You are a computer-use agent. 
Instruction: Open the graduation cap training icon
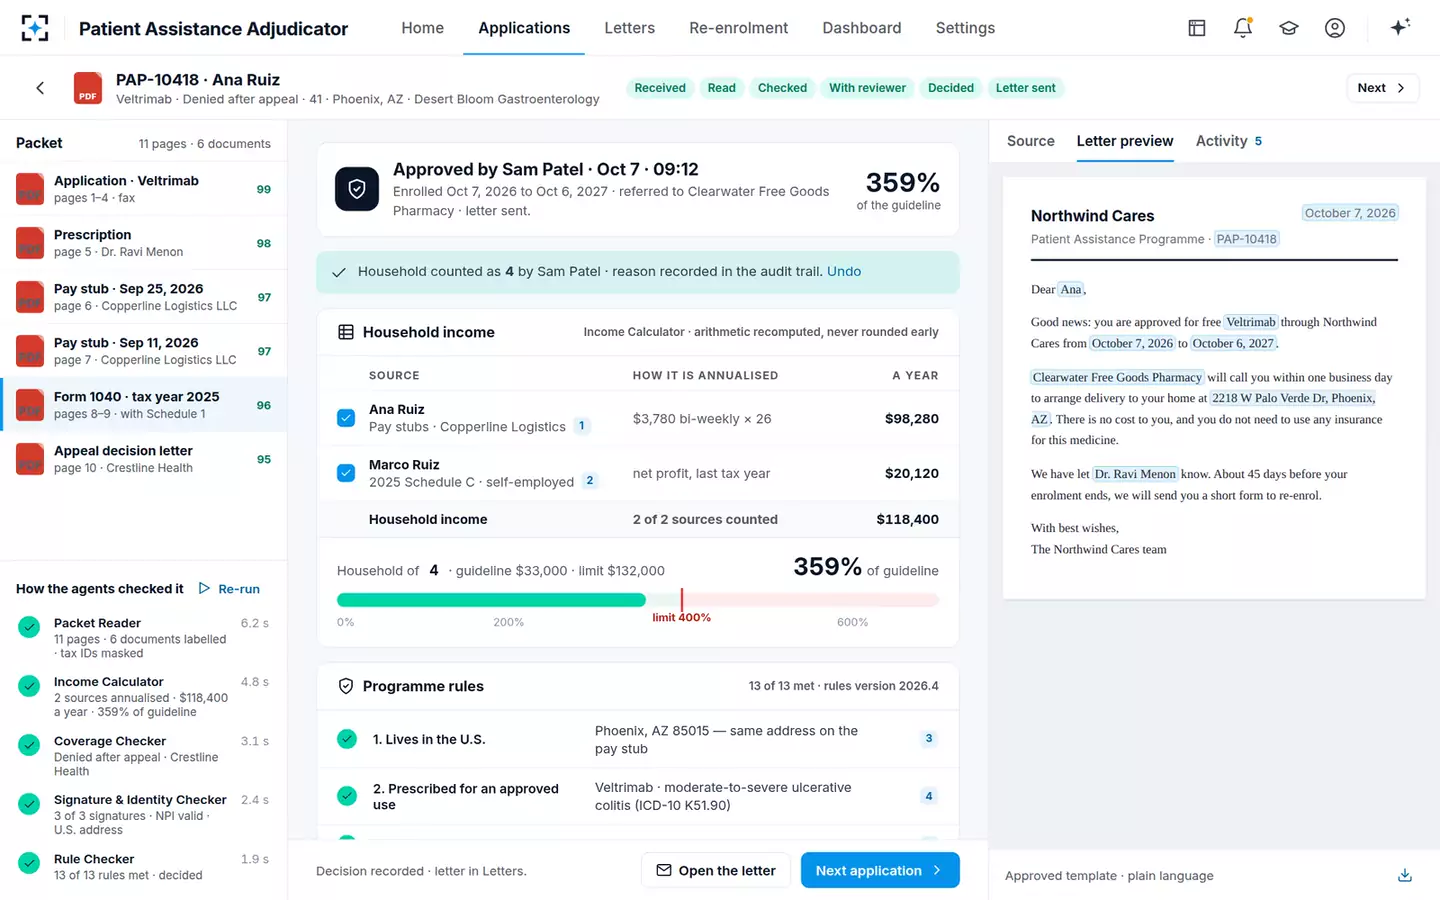(x=1289, y=28)
